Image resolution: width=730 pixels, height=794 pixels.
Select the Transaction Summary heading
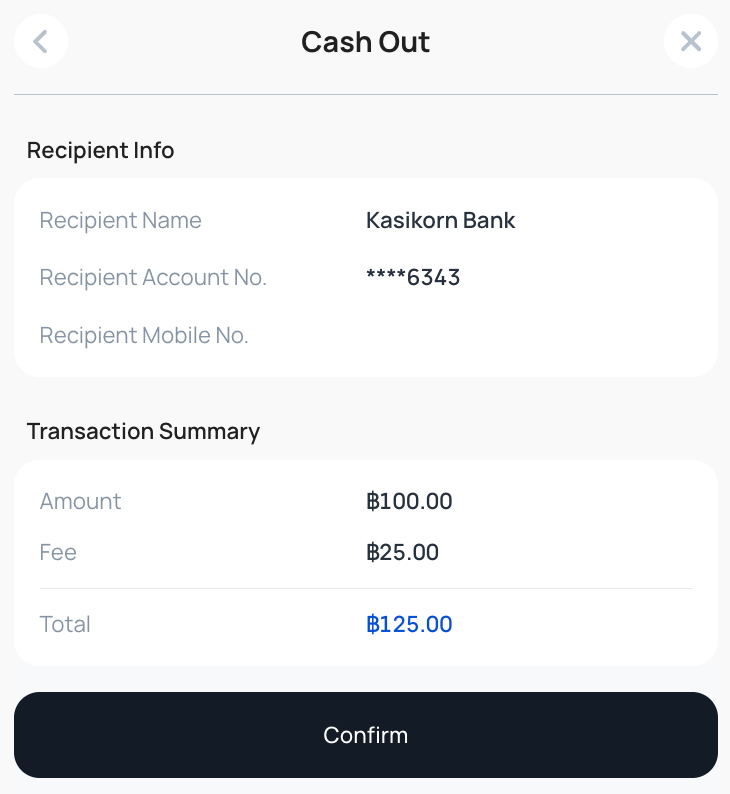[143, 431]
